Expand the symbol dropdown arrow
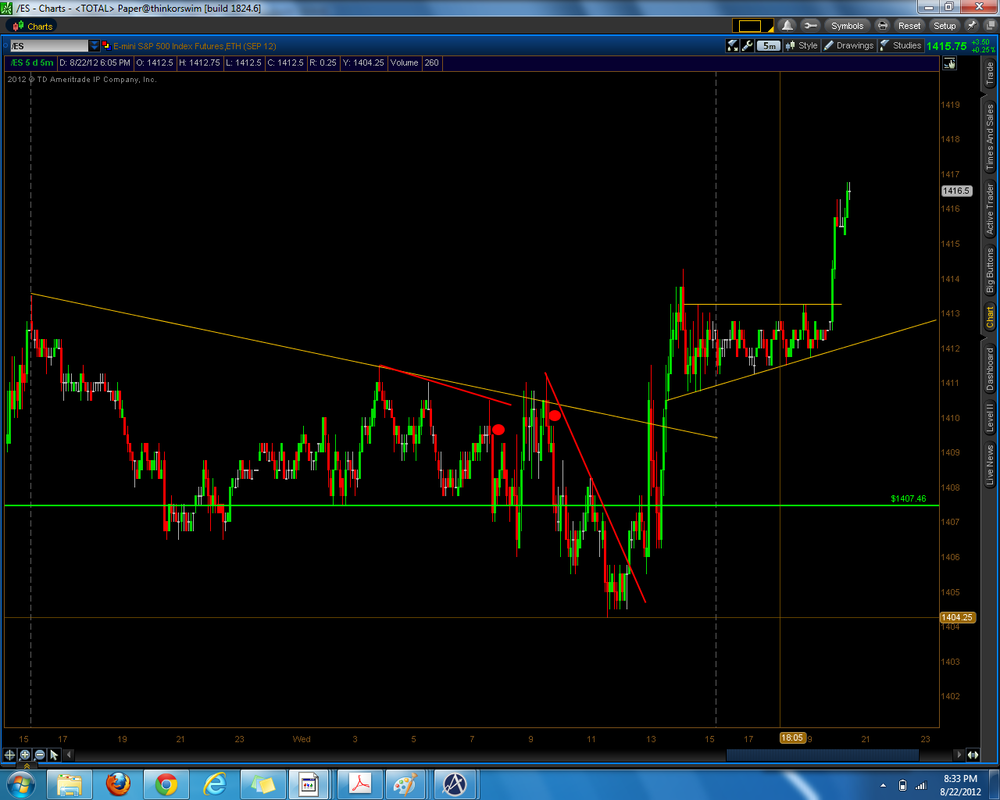This screenshot has width=1000, height=800. tap(94, 46)
